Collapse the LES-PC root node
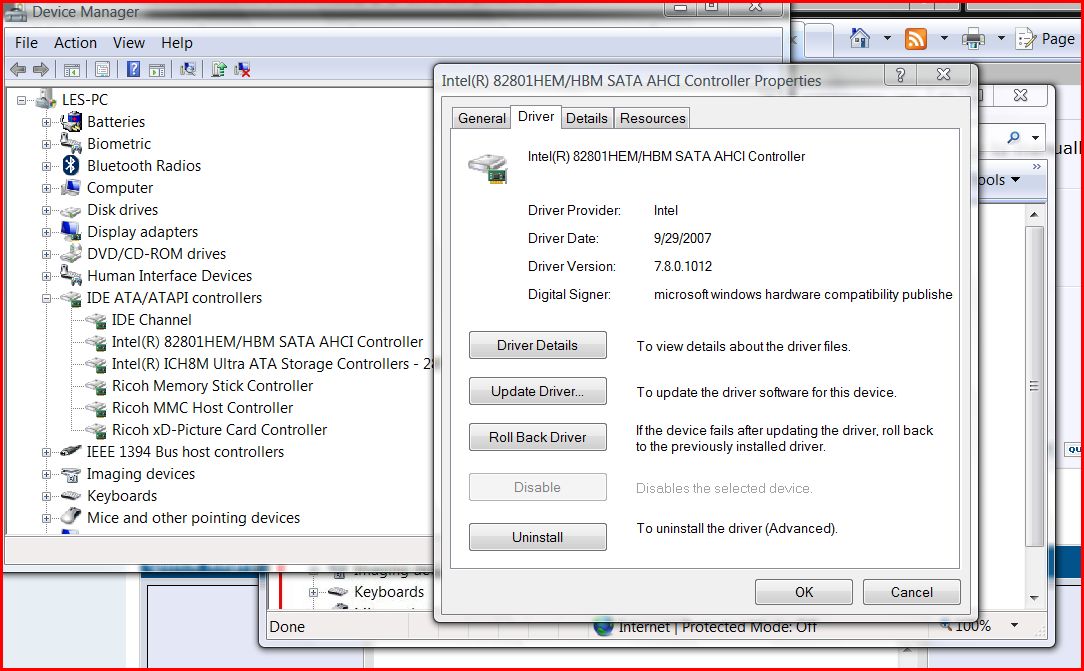The image size is (1084, 671). point(21,100)
